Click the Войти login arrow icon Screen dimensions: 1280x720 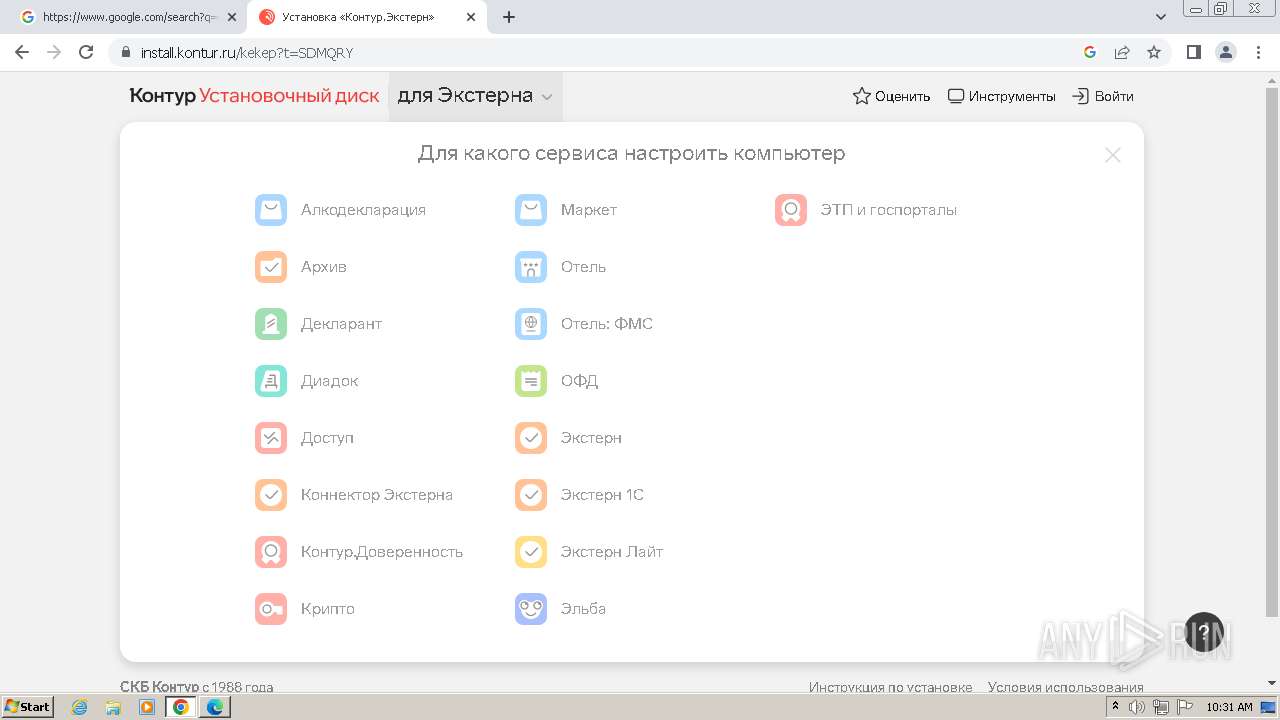1080,96
